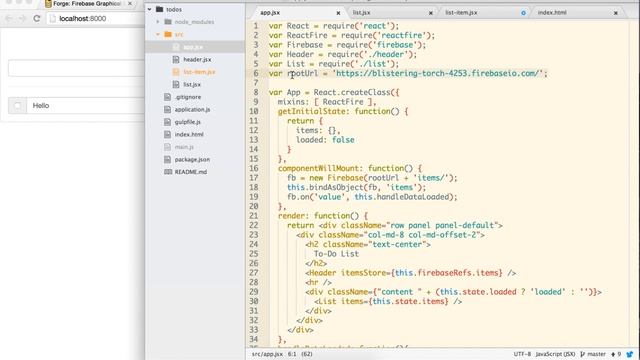640x360 pixels.
Task: Click the header.jsx file icon
Action: click(176, 60)
